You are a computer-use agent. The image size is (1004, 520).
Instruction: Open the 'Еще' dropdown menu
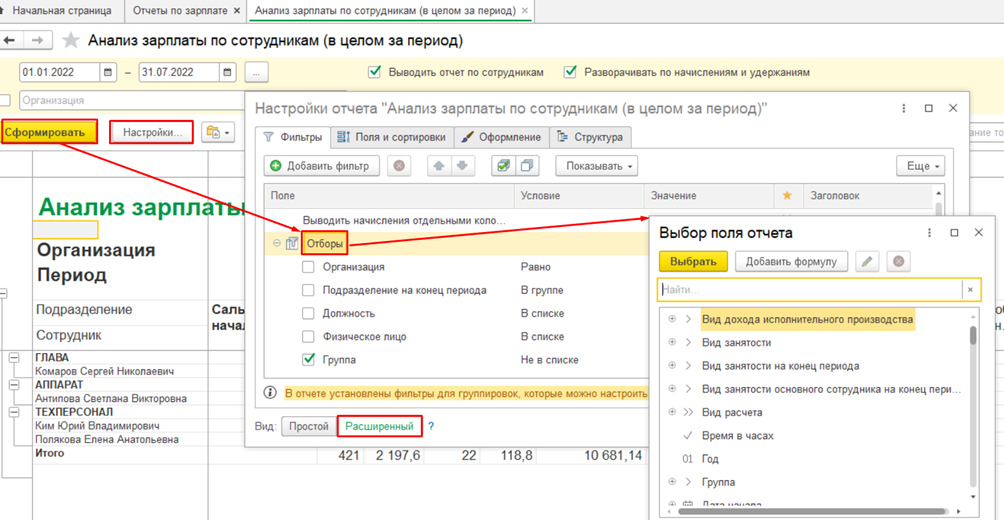[920, 166]
